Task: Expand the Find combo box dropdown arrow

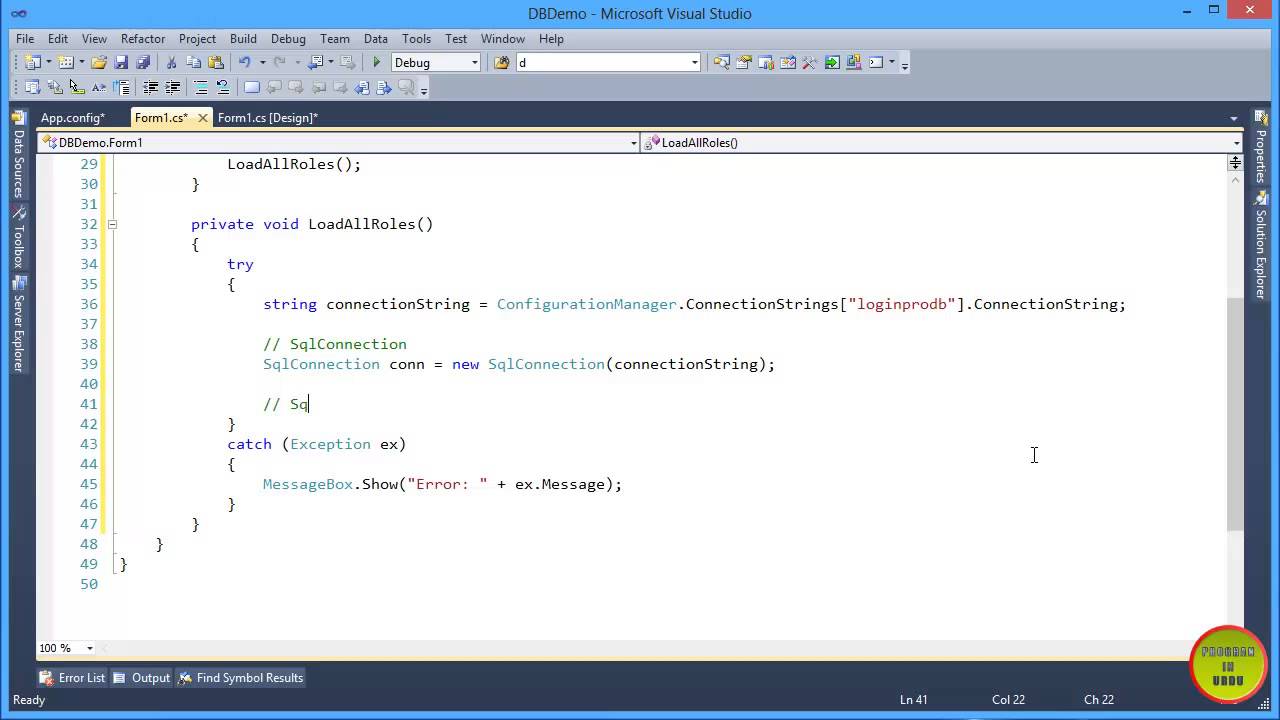Action: (694, 62)
